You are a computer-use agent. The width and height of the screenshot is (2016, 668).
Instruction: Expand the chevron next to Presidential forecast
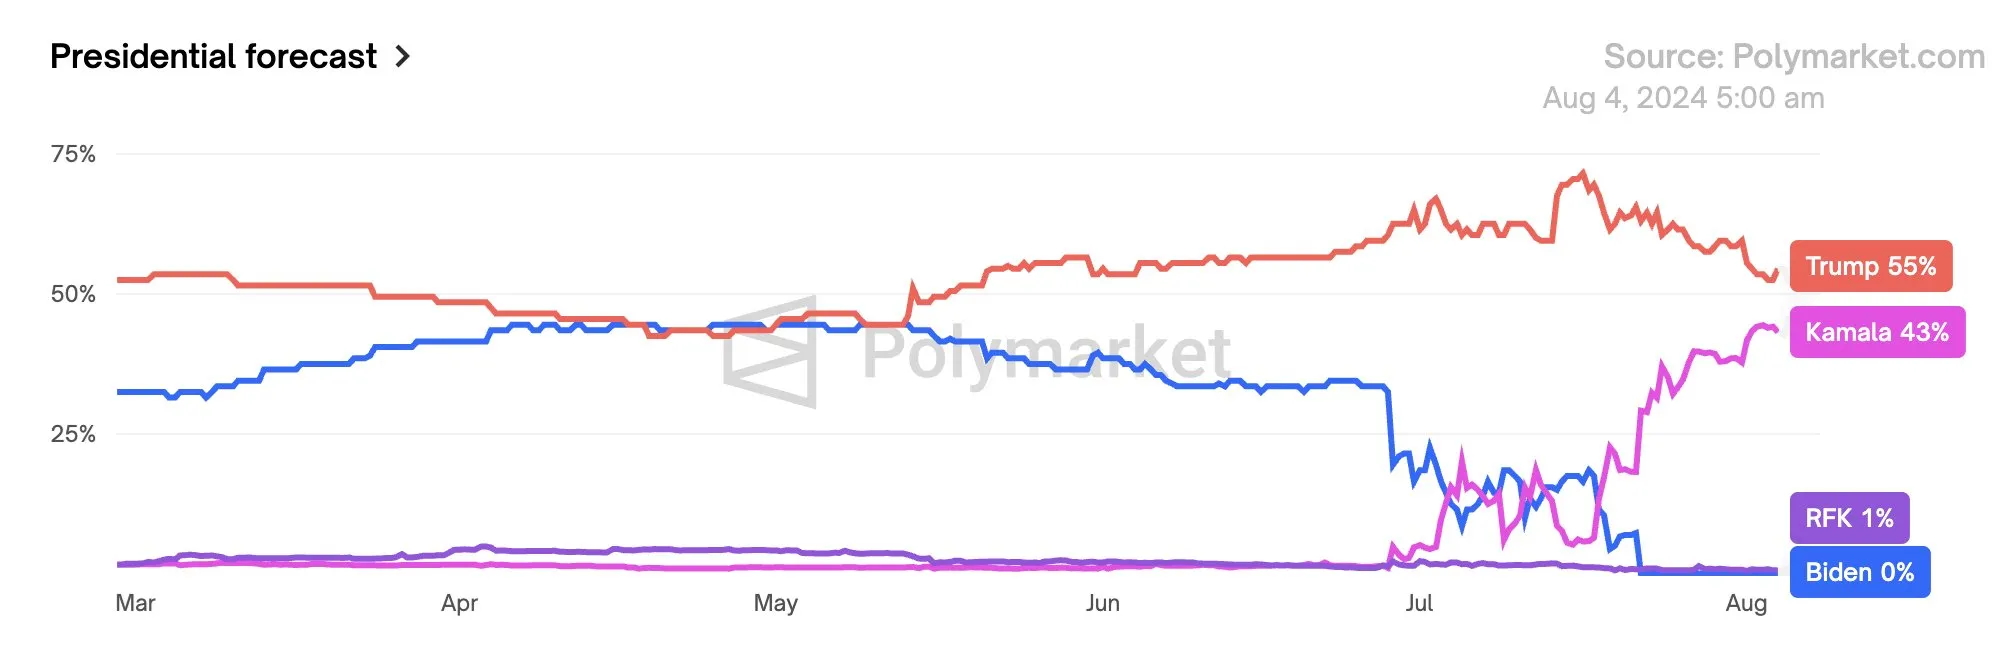402,57
